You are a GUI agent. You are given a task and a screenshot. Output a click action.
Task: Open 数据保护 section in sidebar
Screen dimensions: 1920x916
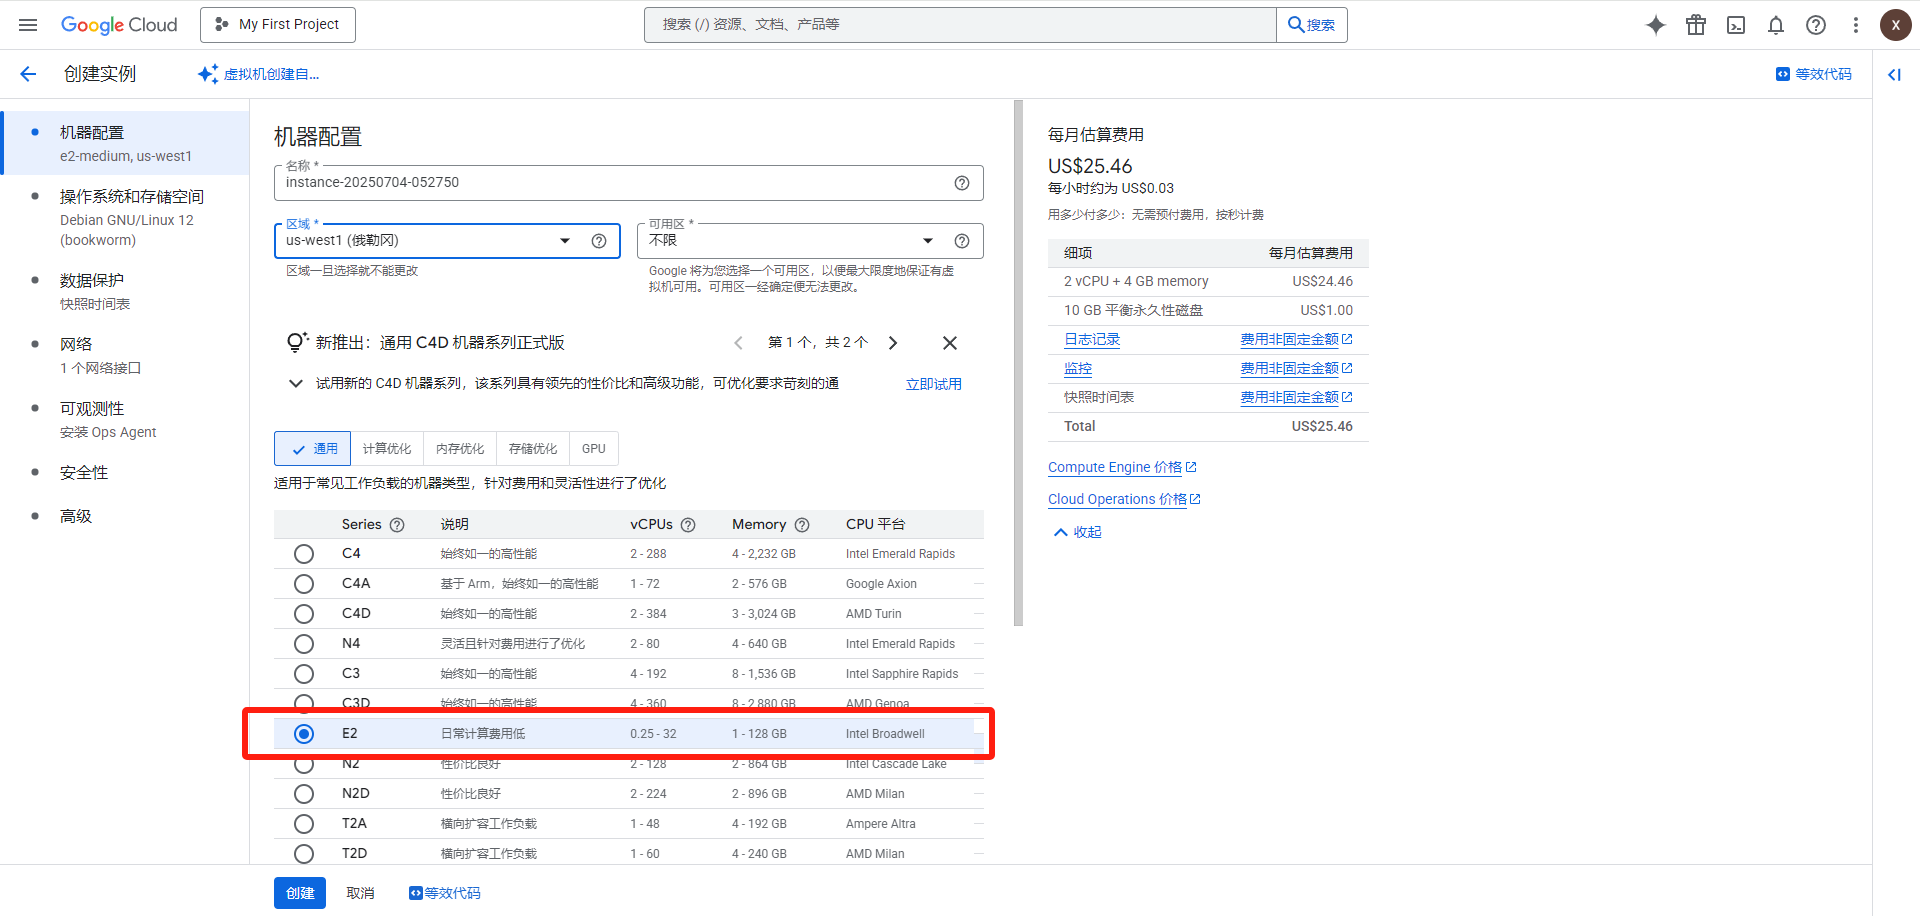click(x=126, y=292)
